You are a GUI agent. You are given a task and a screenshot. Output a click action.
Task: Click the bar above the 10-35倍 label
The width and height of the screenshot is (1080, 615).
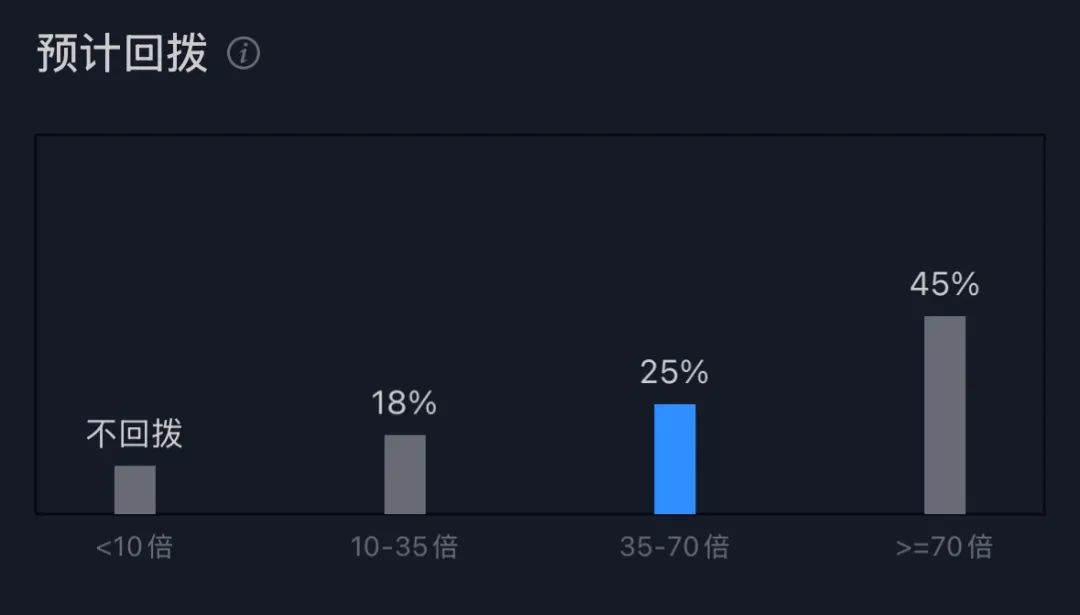point(405,474)
